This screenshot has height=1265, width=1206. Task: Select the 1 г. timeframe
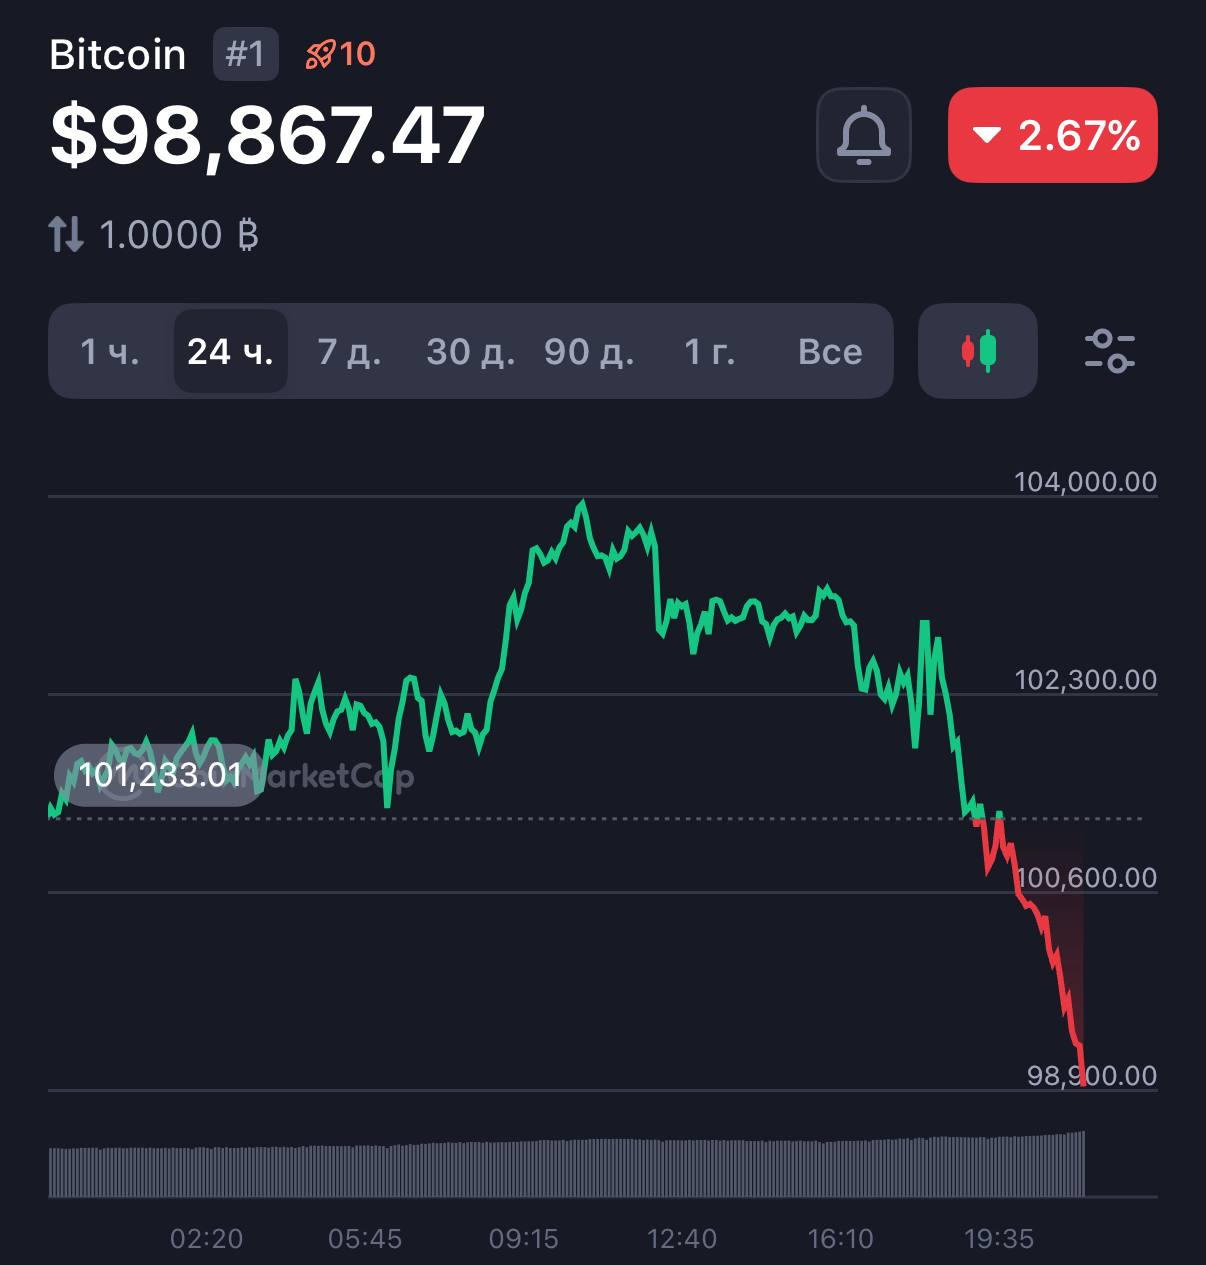tap(709, 351)
